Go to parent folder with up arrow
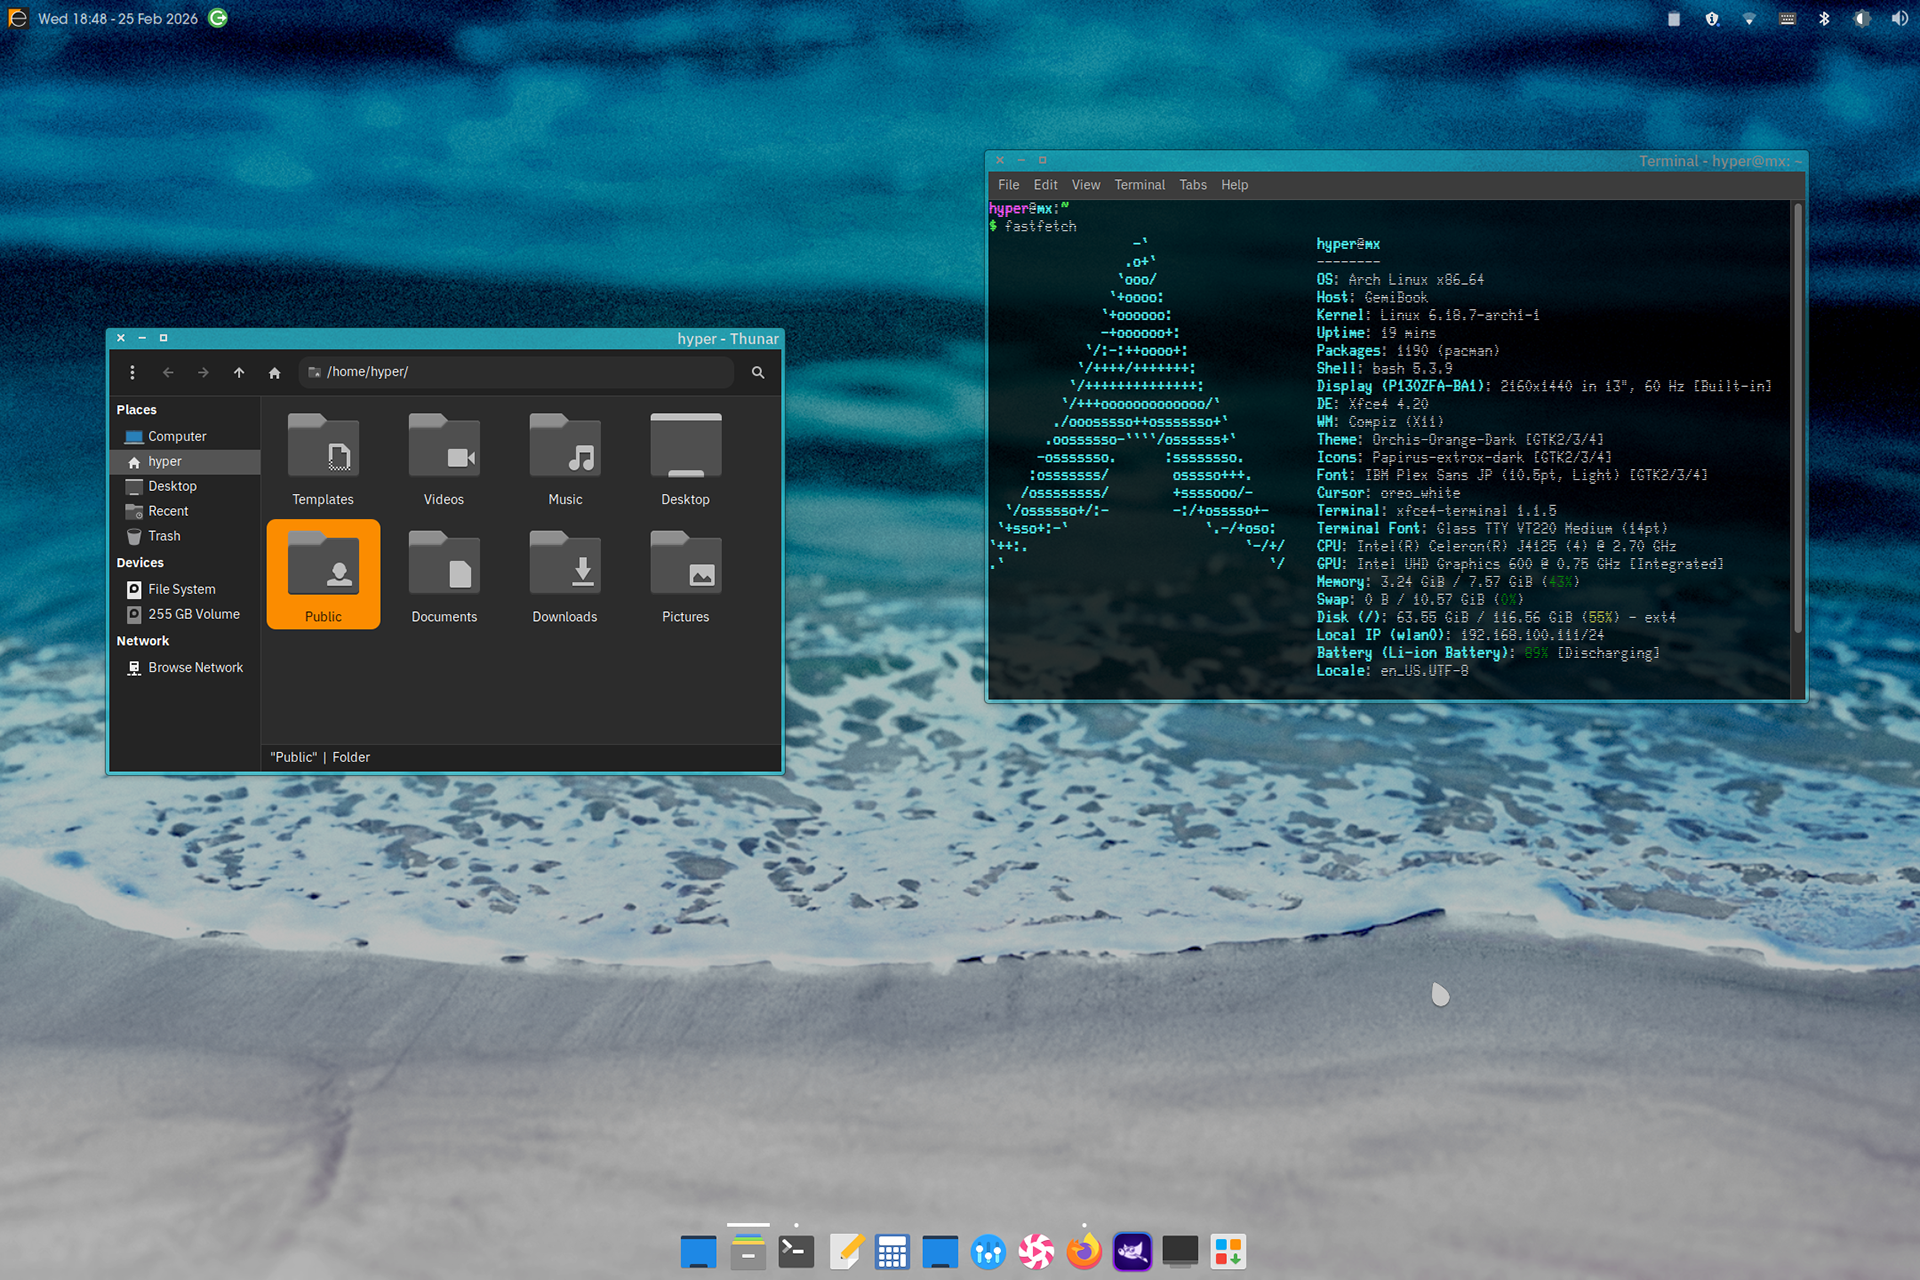 pos(239,372)
